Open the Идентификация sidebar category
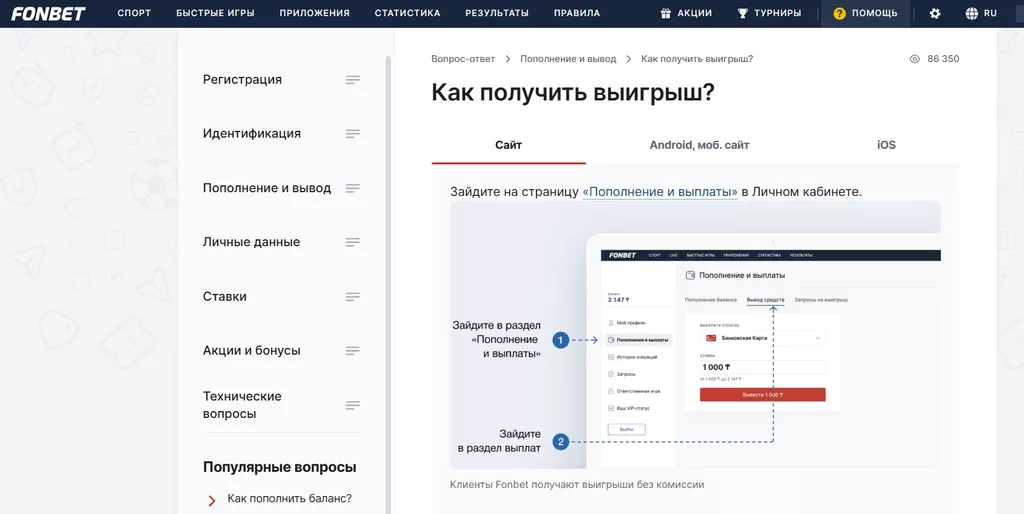The image size is (1024, 514). pos(251,134)
